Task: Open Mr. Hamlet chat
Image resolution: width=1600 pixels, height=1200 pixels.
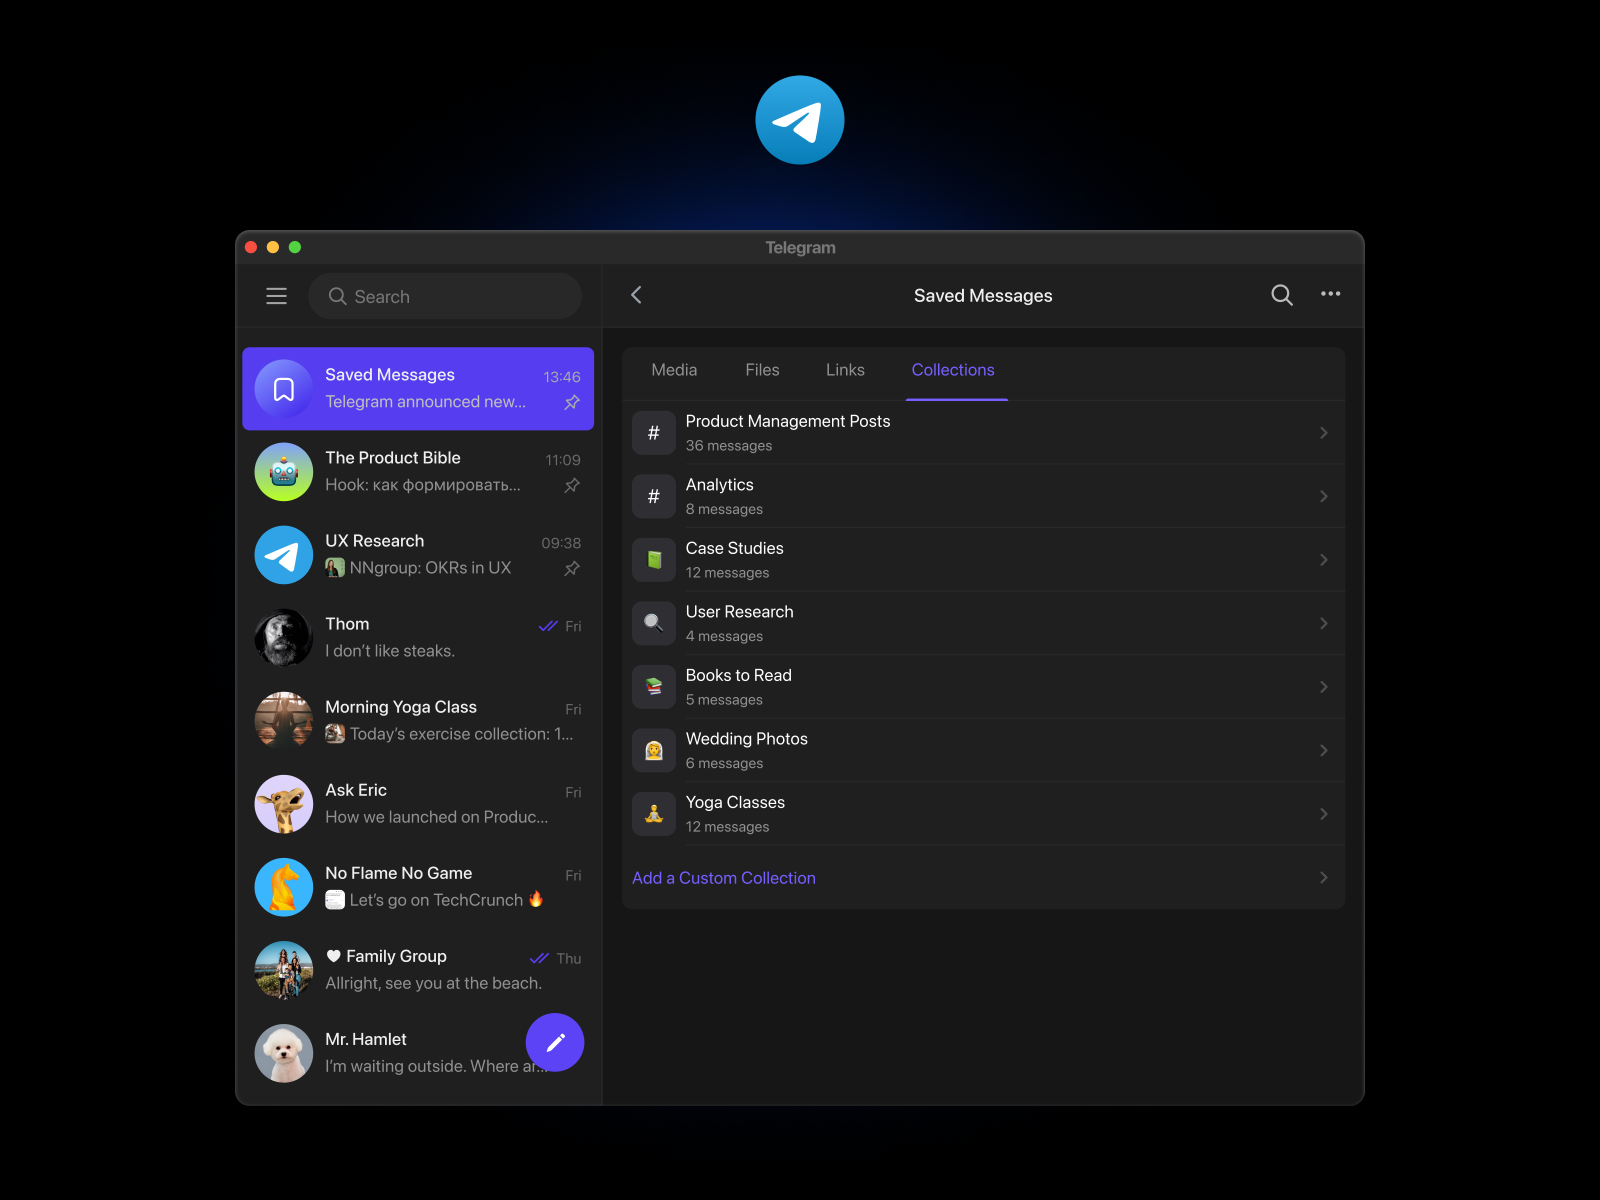Action: [x=418, y=1053]
